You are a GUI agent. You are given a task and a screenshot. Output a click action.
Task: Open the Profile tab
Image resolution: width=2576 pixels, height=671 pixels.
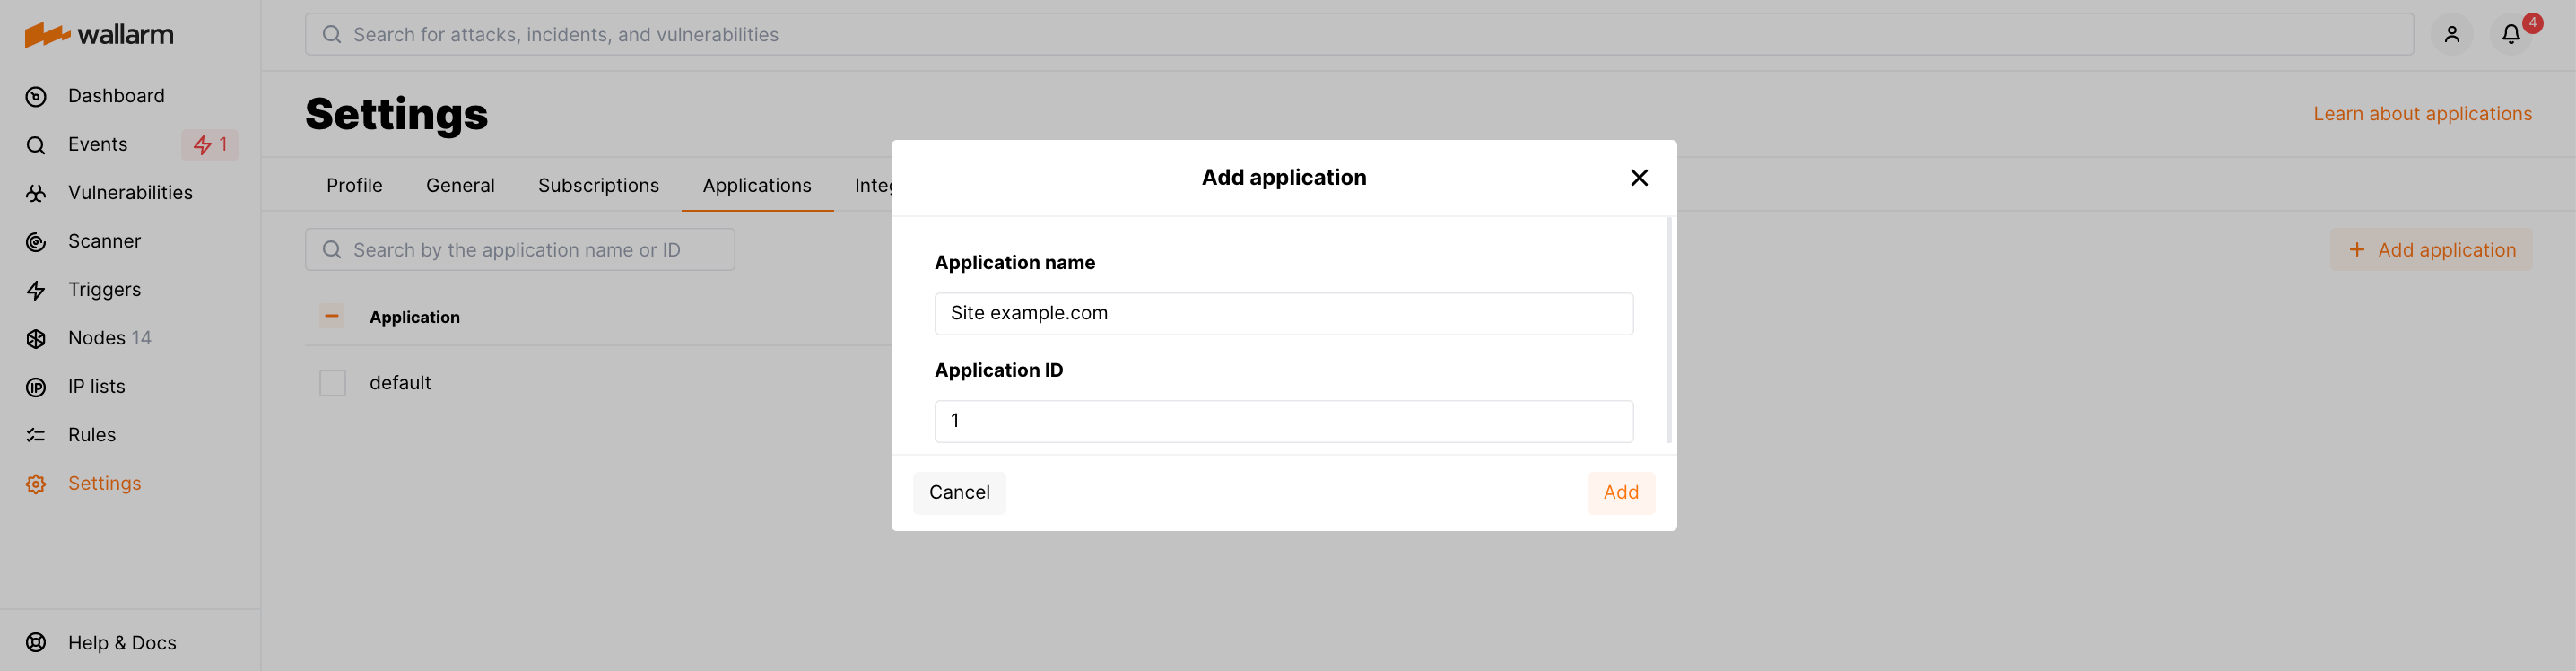(354, 185)
